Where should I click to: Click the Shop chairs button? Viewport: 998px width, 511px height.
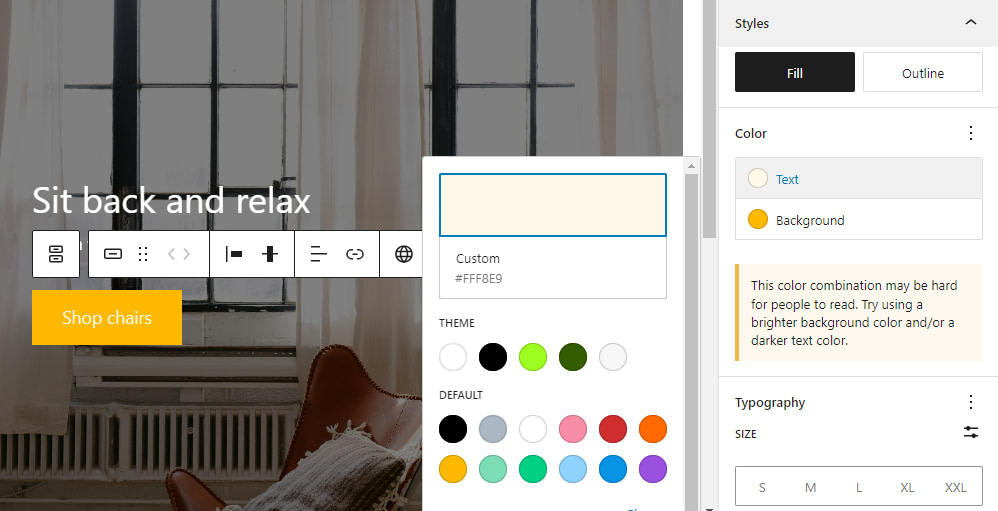point(107,318)
